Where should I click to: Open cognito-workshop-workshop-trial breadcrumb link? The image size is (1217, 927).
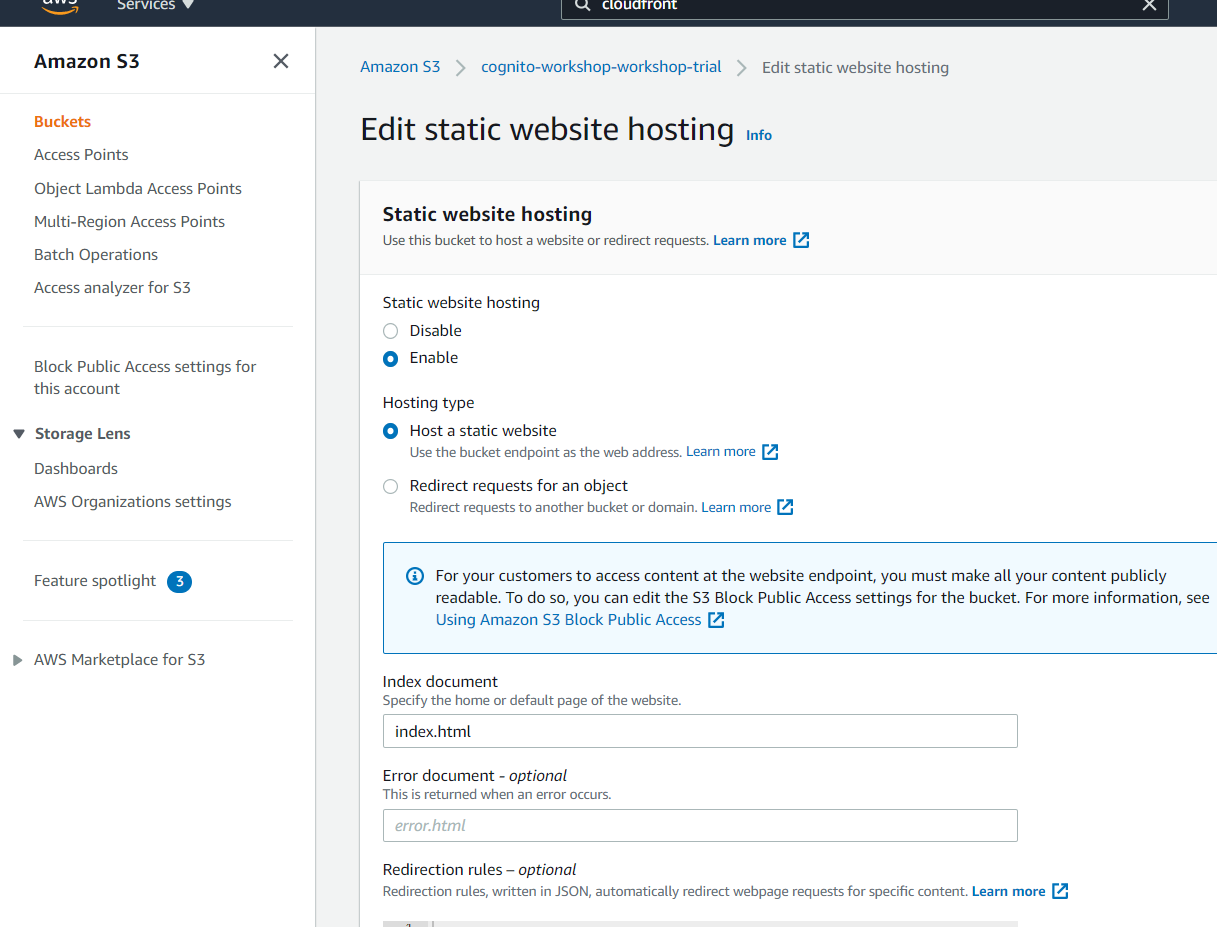tap(601, 67)
